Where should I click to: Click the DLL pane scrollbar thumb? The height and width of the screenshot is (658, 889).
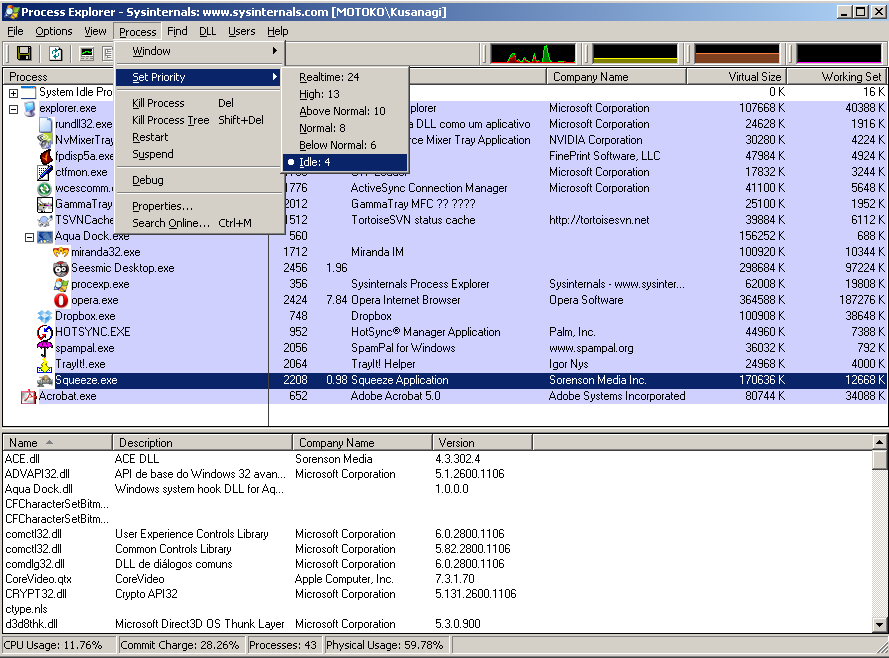[879, 460]
